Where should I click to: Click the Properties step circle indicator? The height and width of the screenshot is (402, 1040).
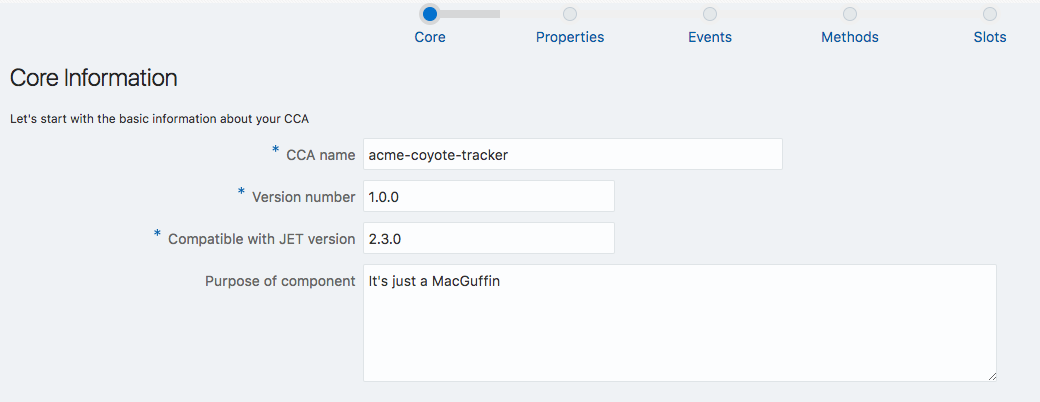click(x=570, y=14)
